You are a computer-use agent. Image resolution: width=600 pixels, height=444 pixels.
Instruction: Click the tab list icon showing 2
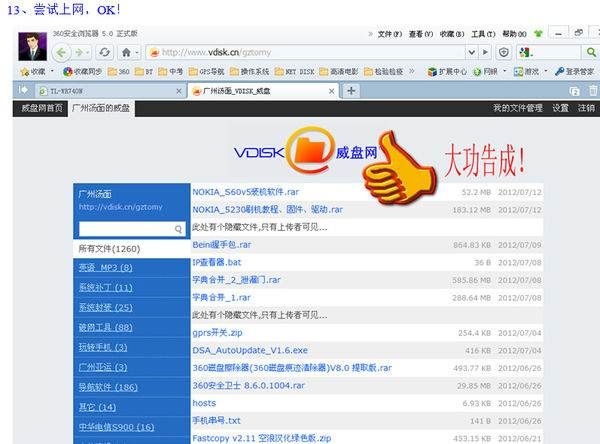coord(574,91)
